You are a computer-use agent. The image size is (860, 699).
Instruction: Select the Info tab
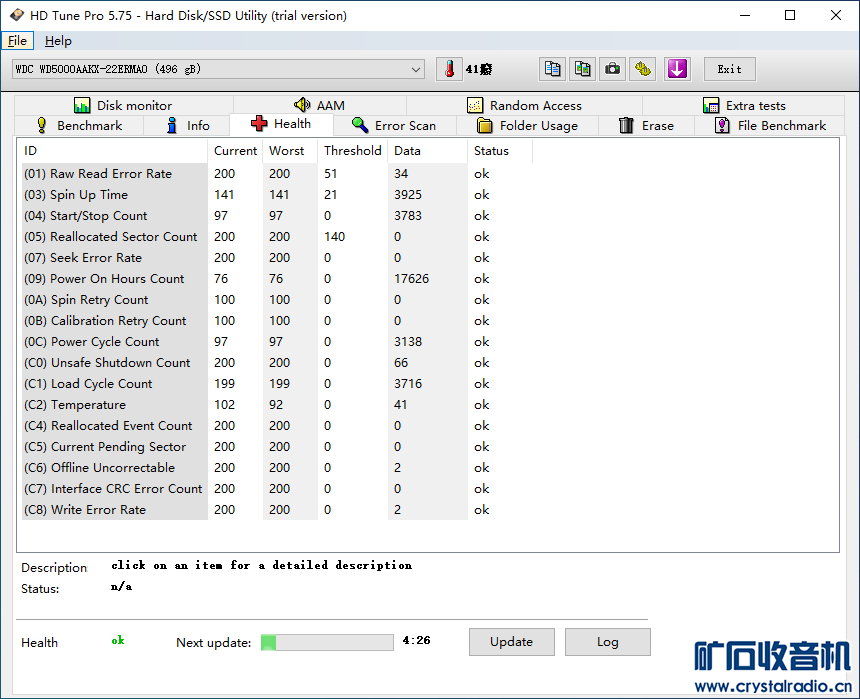coord(187,126)
